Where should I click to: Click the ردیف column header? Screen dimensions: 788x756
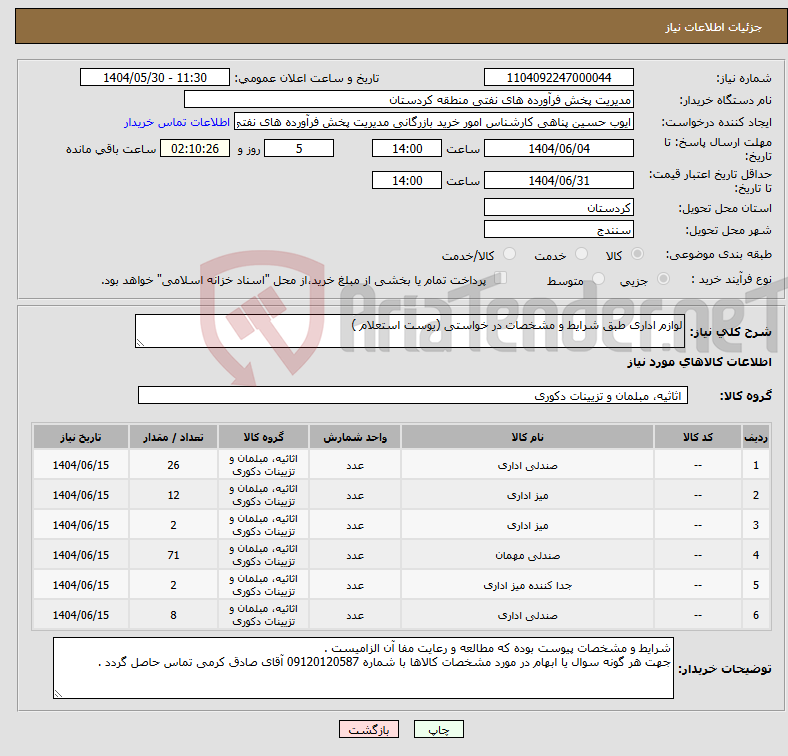tap(755, 437)
